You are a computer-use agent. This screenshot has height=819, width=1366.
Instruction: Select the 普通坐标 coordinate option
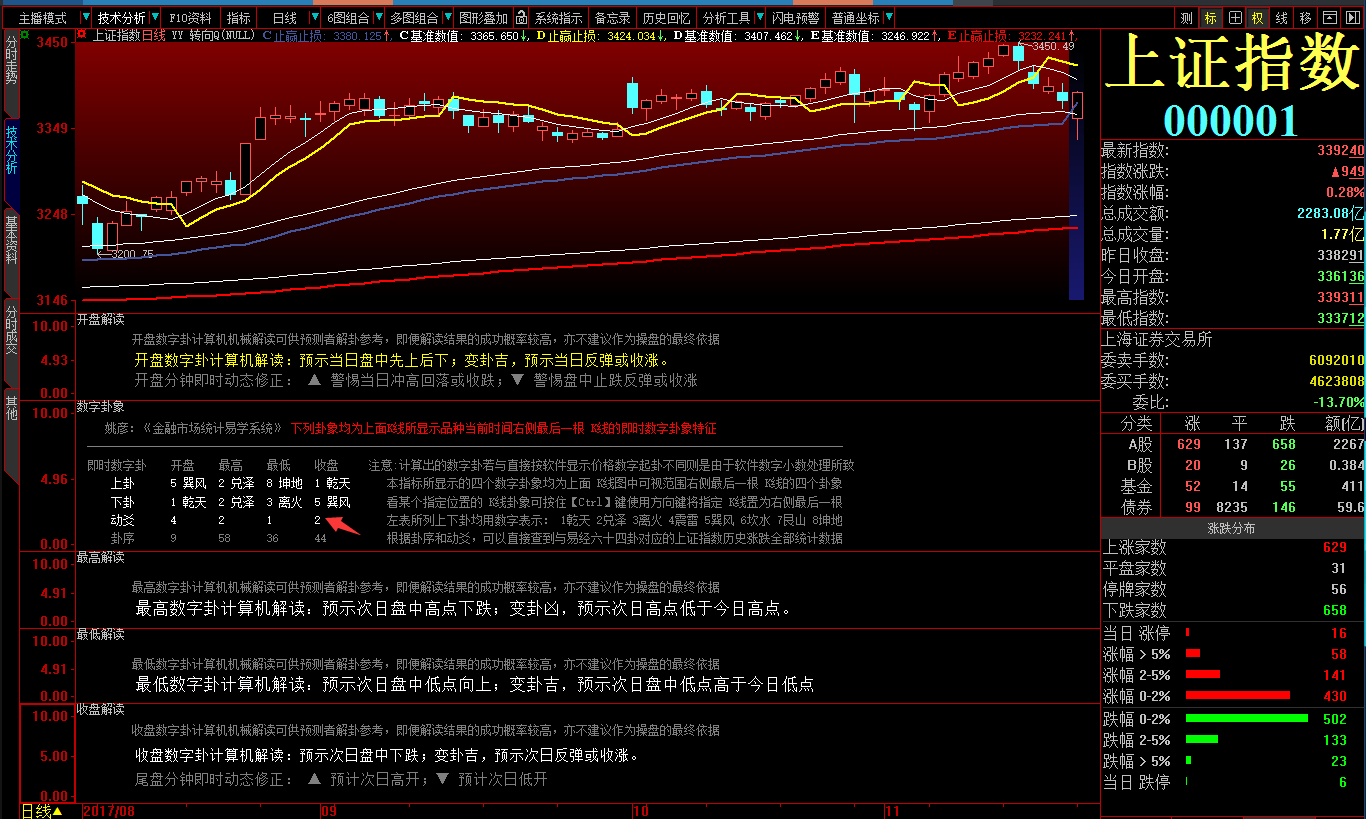(x=855, y=18)
